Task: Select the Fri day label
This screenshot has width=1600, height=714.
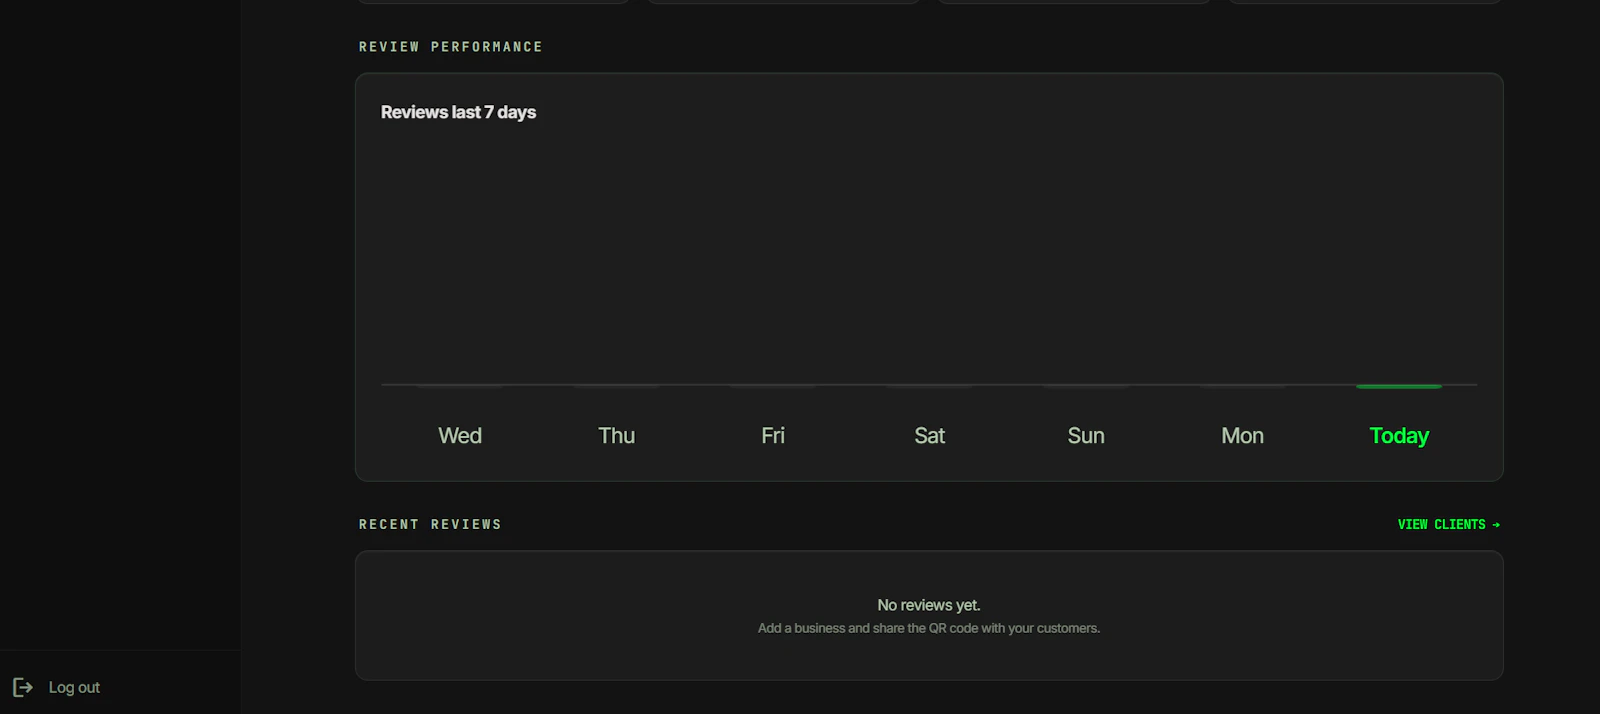Action: pyautogui.click(x=773, y=436)
